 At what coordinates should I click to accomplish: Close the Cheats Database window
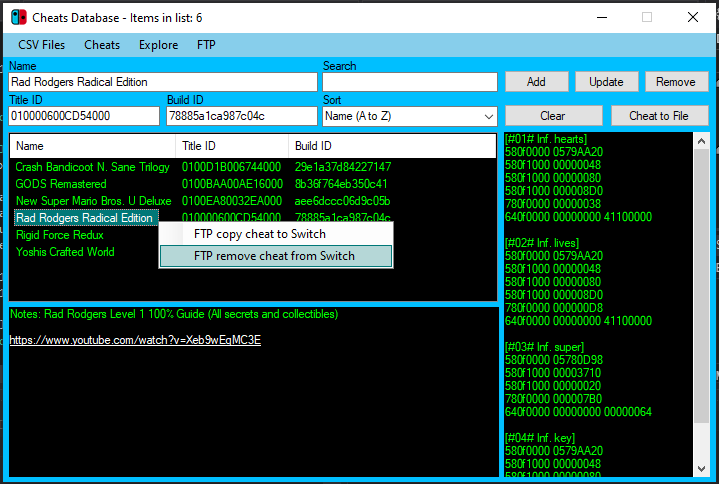pos(693,17)
